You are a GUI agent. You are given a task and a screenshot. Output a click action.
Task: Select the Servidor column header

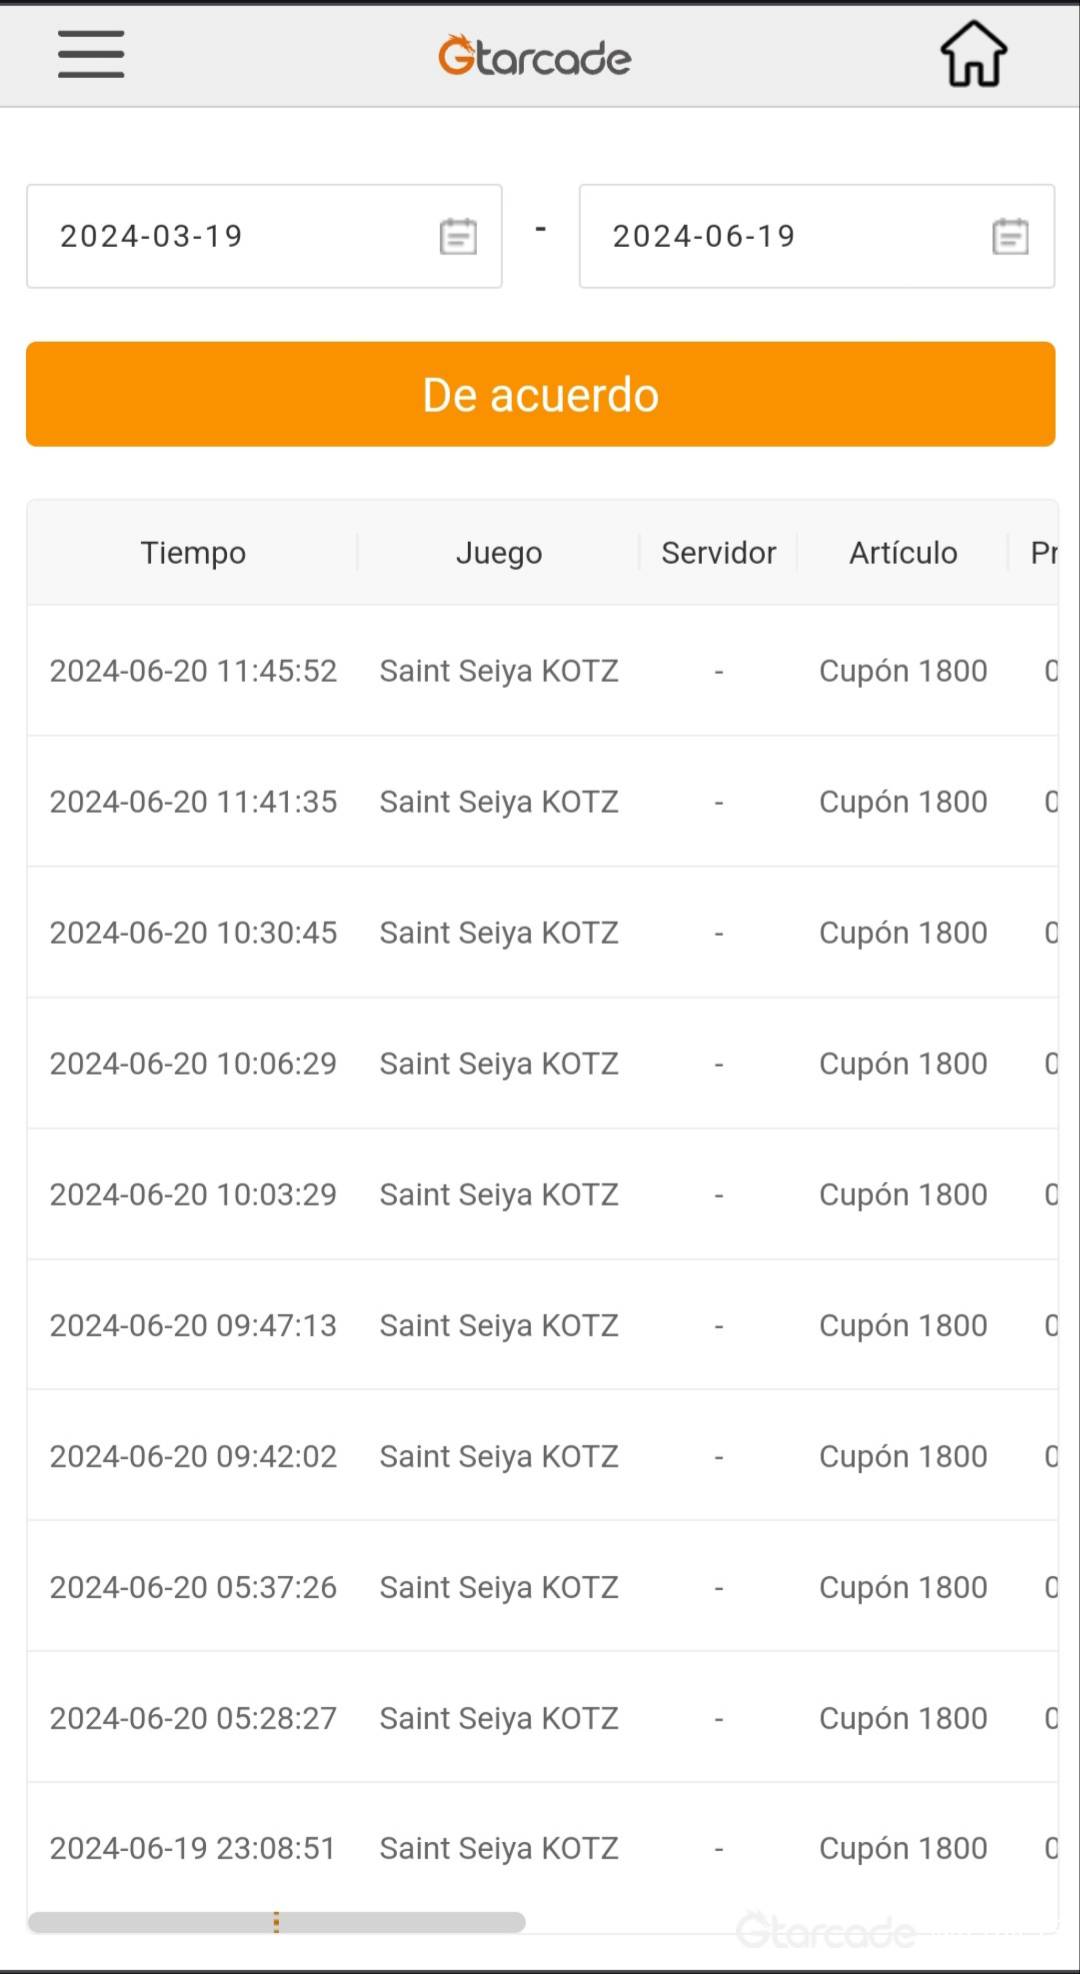coord(718,553)
